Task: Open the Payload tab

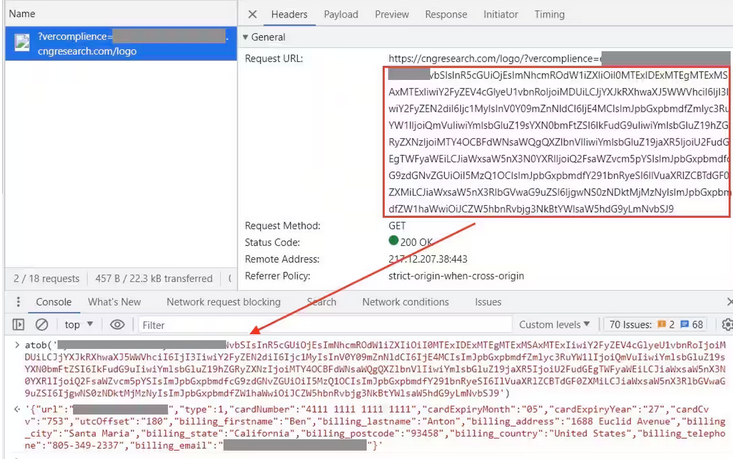Action: coord(340,15)
